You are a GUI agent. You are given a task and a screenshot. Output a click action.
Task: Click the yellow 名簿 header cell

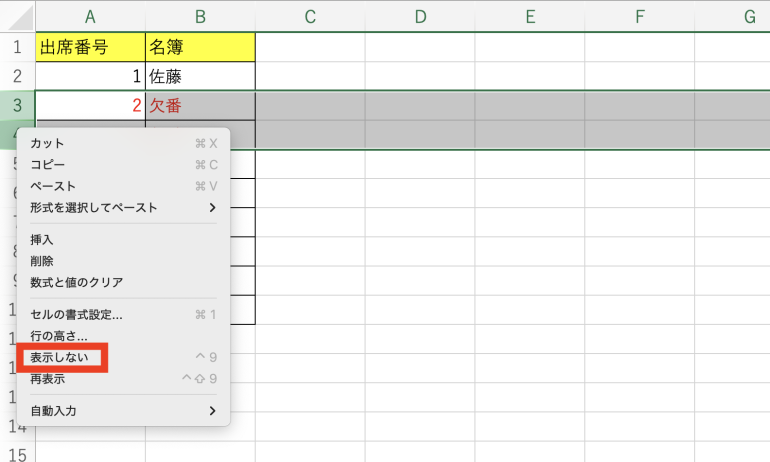tap(200, 47)
